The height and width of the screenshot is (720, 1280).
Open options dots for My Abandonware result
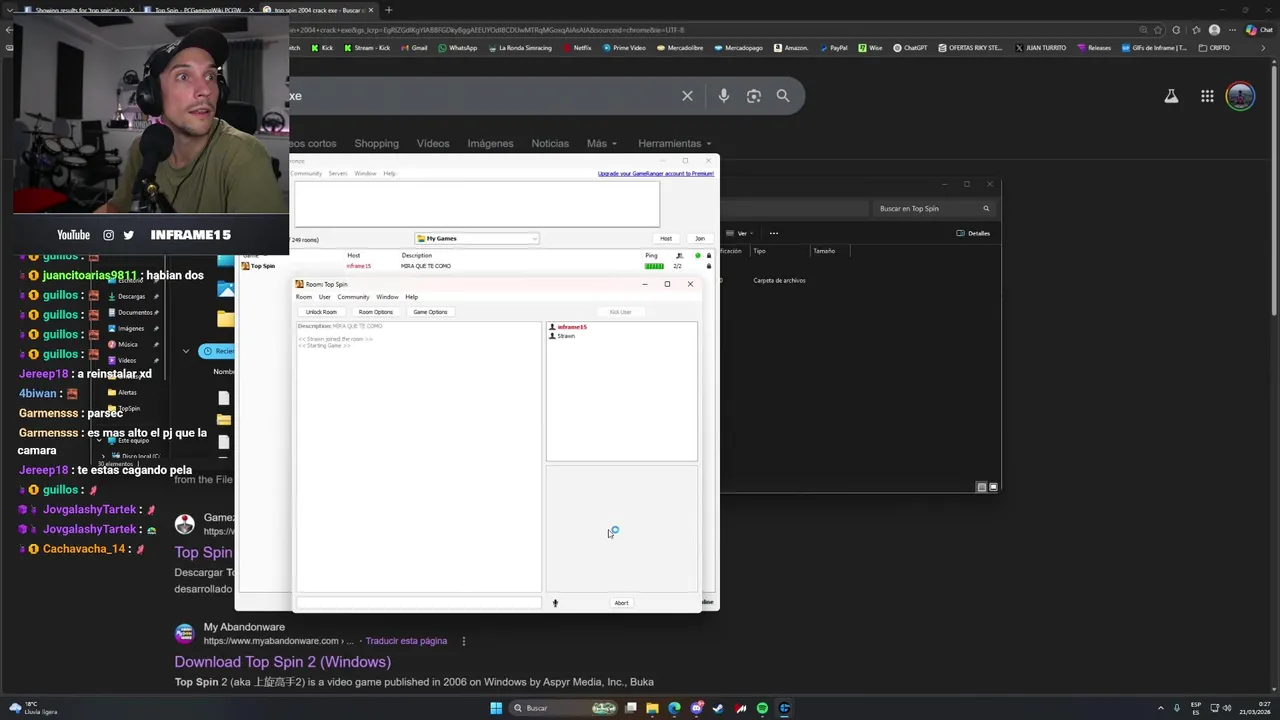click(x=463, y=641)
